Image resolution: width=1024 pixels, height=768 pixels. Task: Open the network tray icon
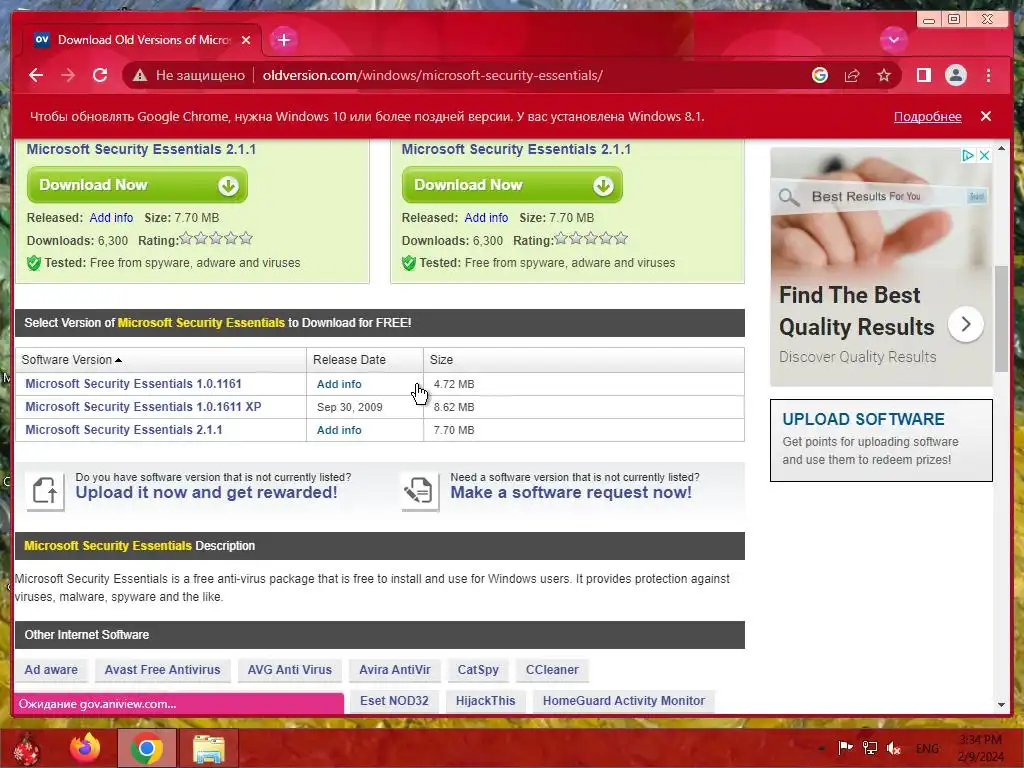[x=869, y=748]
